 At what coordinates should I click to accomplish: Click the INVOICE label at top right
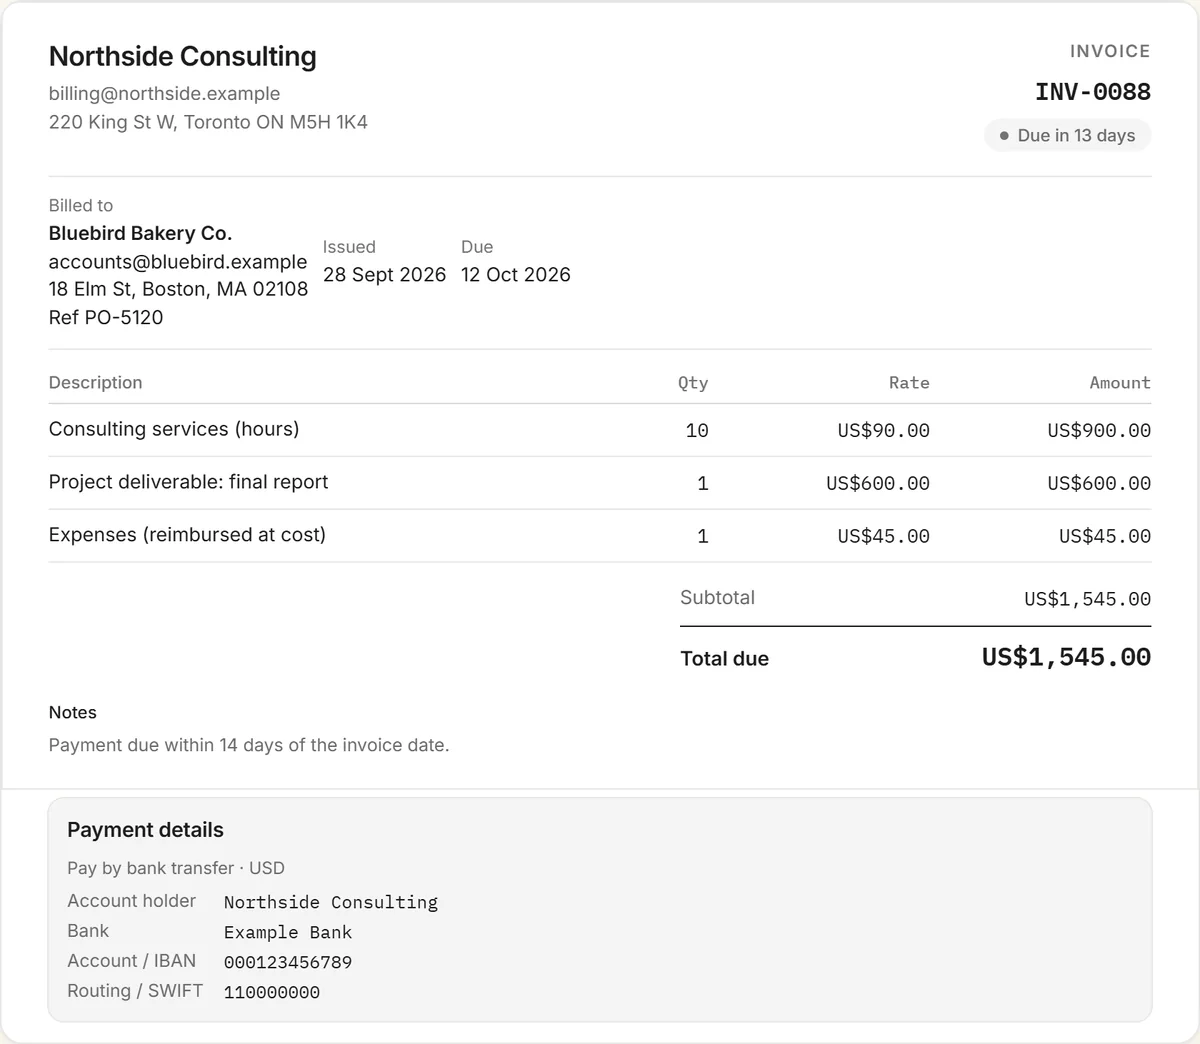point(1110,51)
